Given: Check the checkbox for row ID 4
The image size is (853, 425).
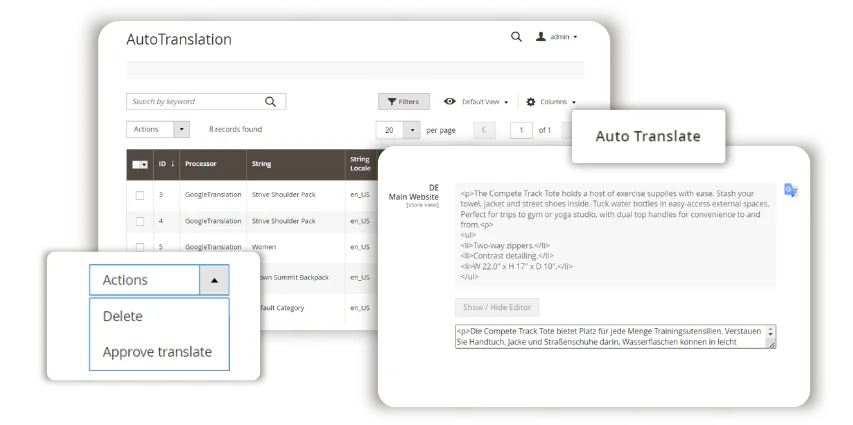Looking at the screenshot, I should point(140,221).
